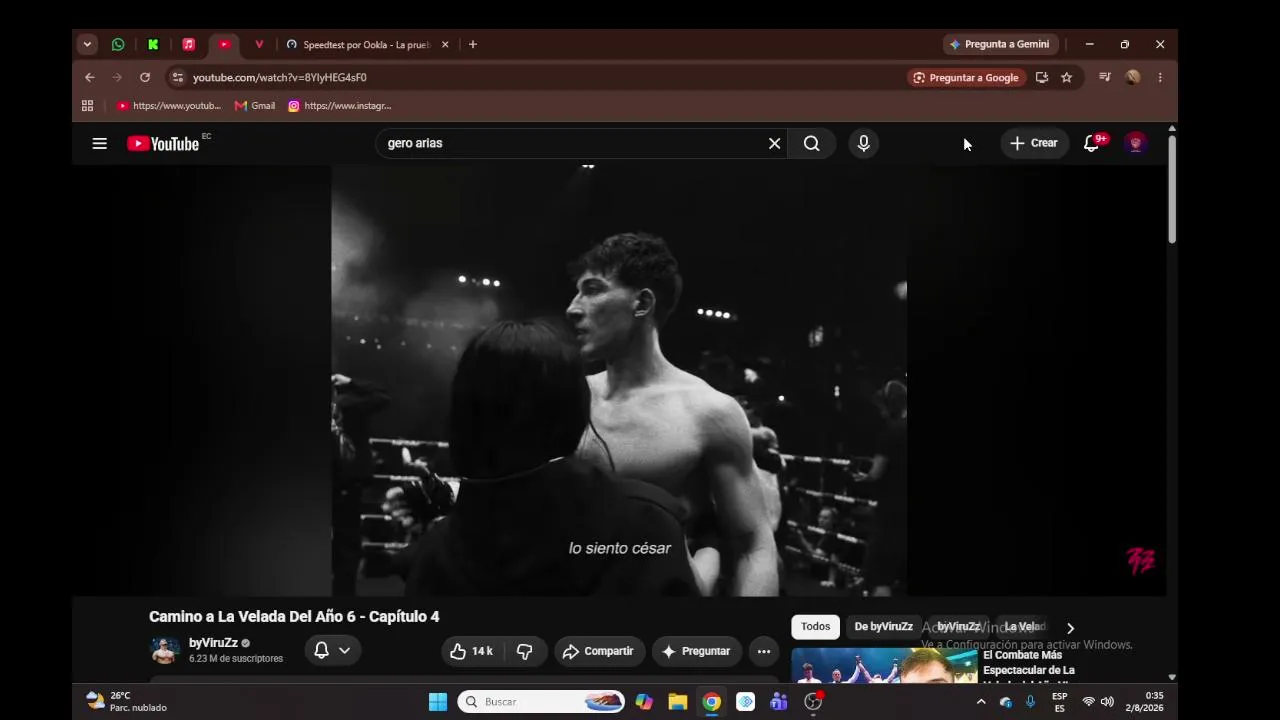The width and height of the screenshot is (1280, 720).
Task: Select the 'Todos' filter chip
Action: (x=815, y=627)
